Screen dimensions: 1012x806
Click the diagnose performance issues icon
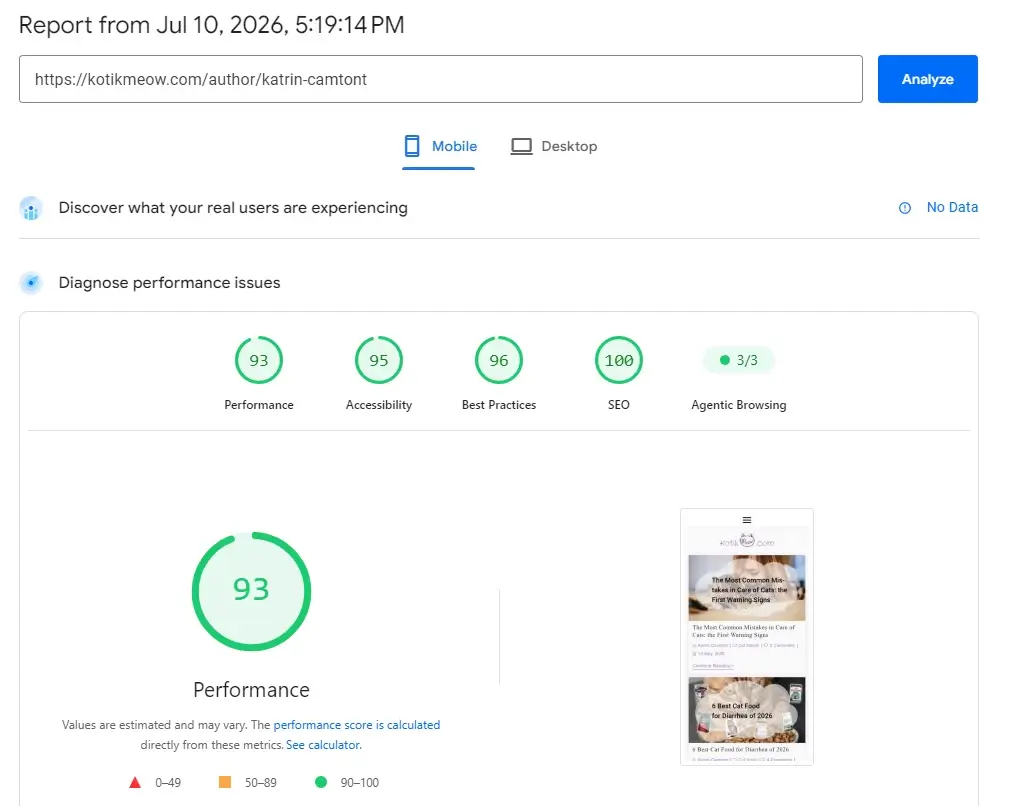31,283
